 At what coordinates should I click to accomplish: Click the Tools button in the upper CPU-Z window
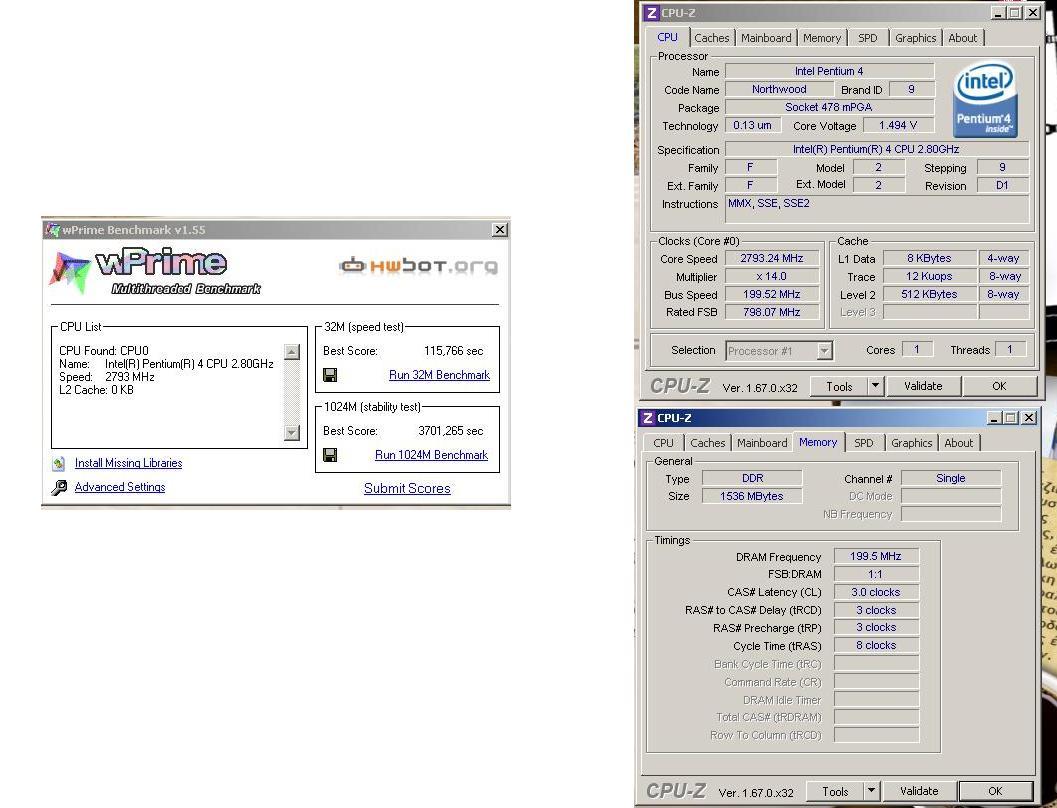[x=839, y=386]
